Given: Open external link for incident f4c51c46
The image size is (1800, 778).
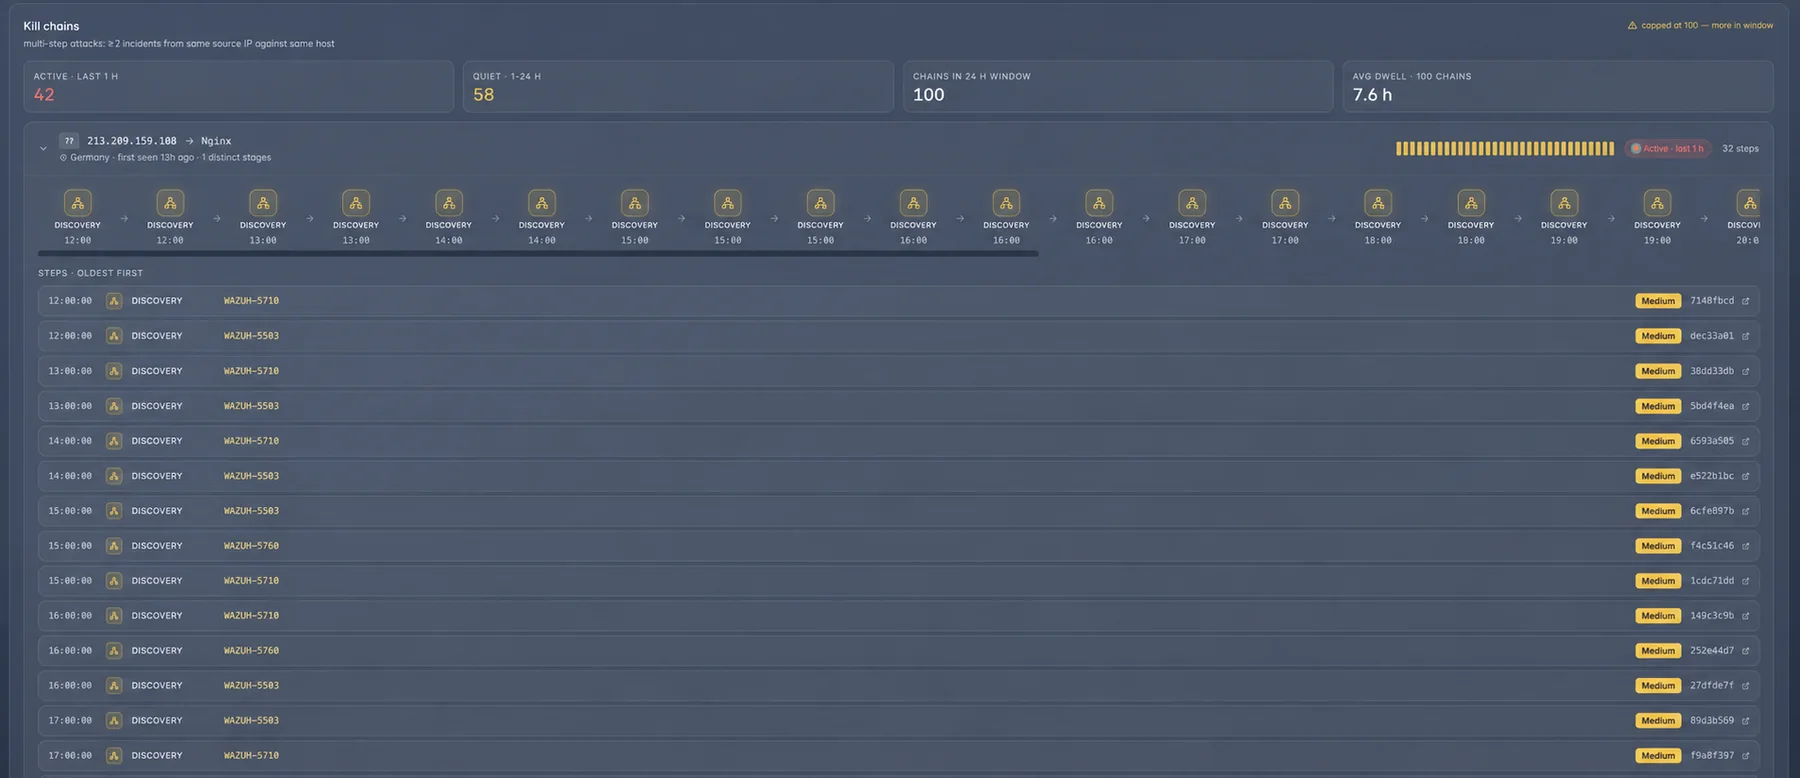Looking at the screenshot, I should 1745,546.
